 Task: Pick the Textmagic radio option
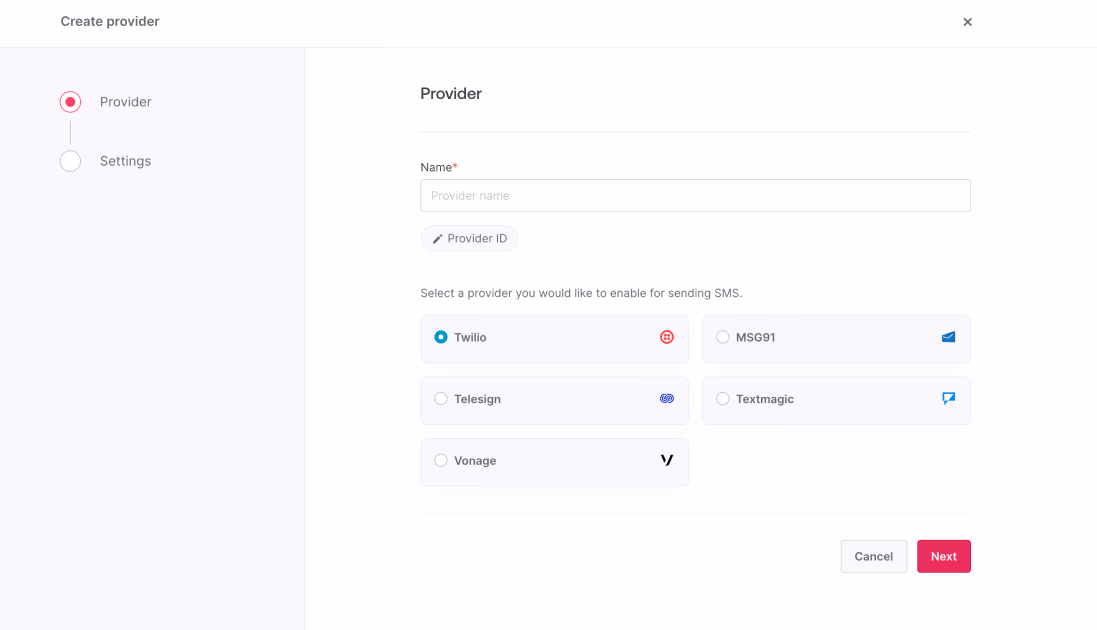(x=723, y=399)
